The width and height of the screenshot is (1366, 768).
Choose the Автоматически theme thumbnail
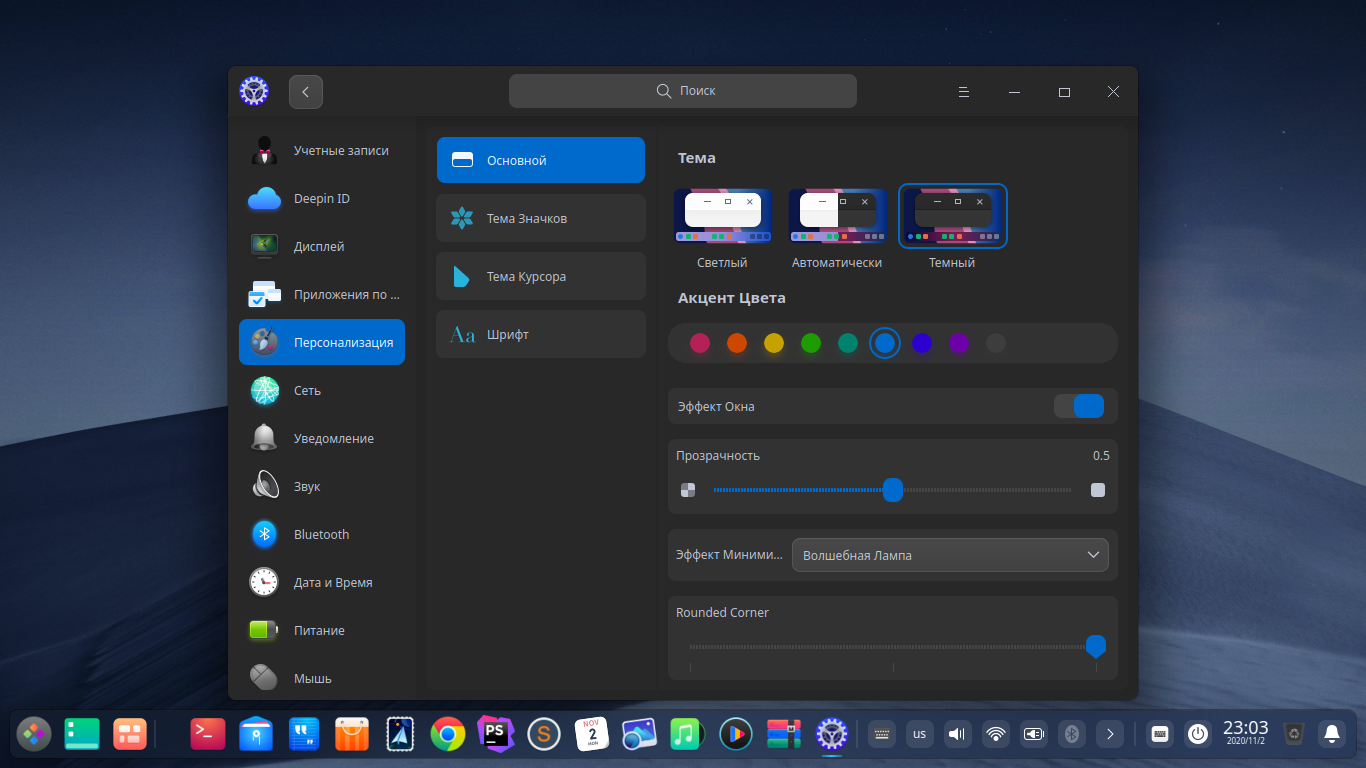pos(837,216)
